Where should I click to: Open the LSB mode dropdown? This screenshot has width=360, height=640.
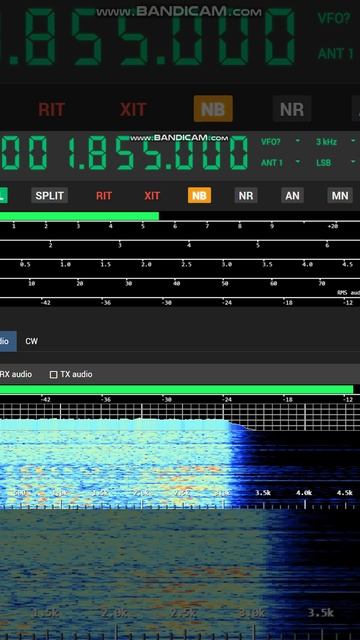[336, 162]
